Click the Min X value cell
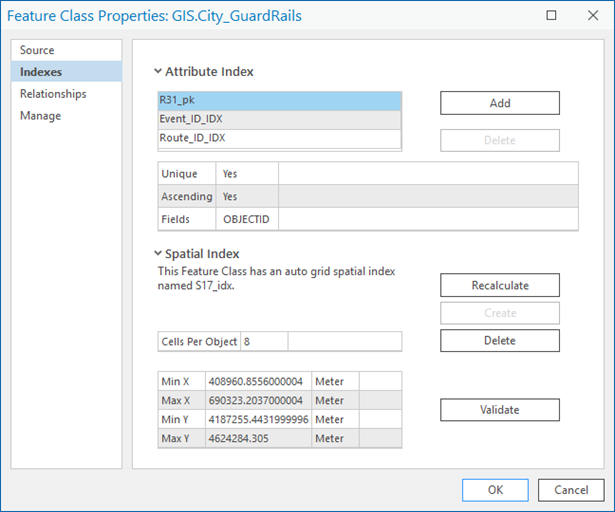The height and width of the screenshot is (512, 615). click(x=258, y=381)
